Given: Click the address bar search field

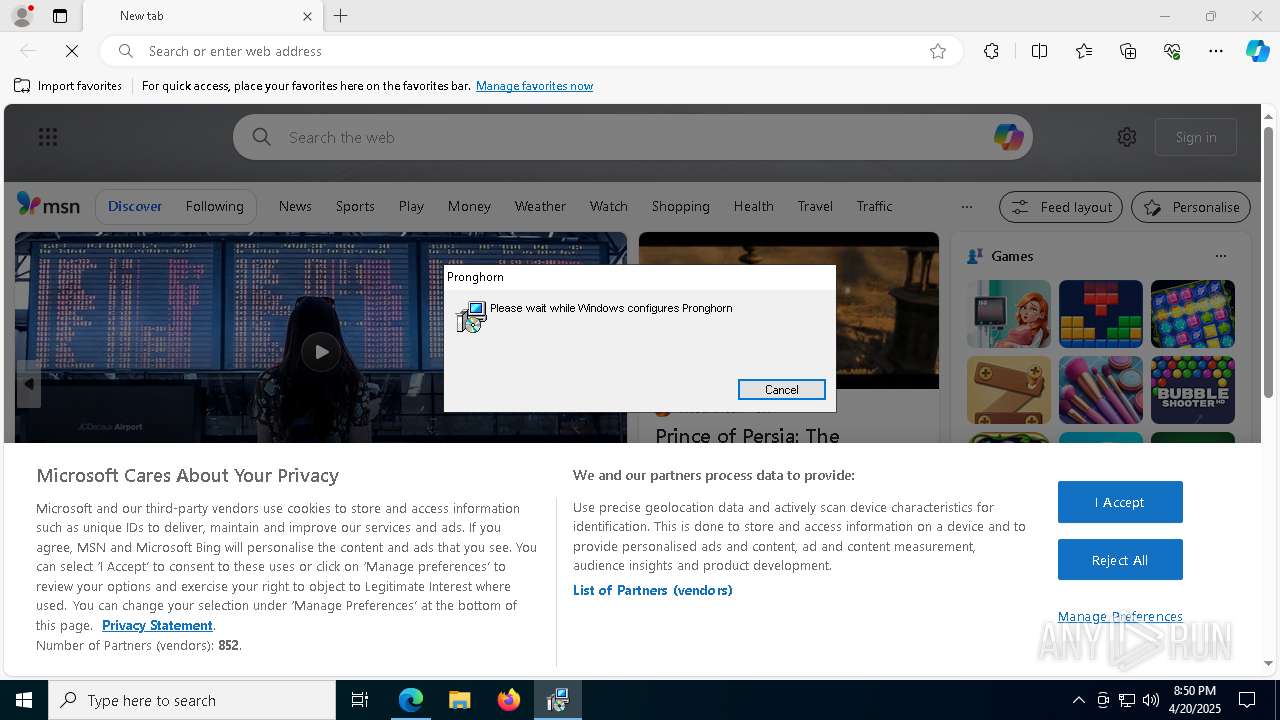Looking at the screenshot, I should (x=530, y=51).
